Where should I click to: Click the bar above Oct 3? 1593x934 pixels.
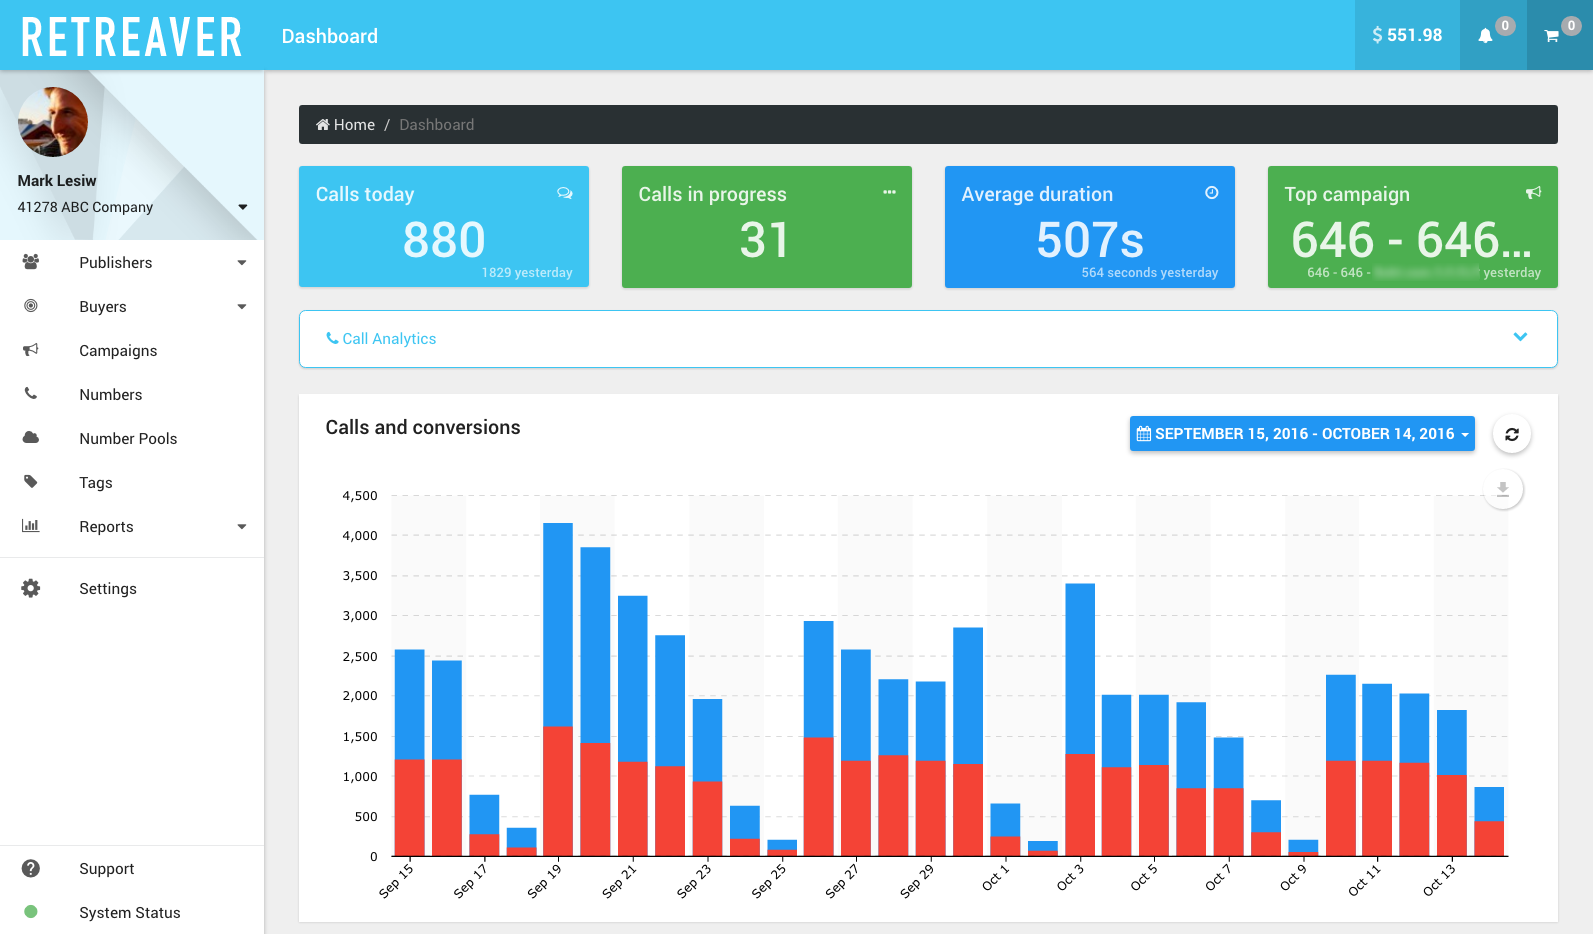click(1080, 719)
